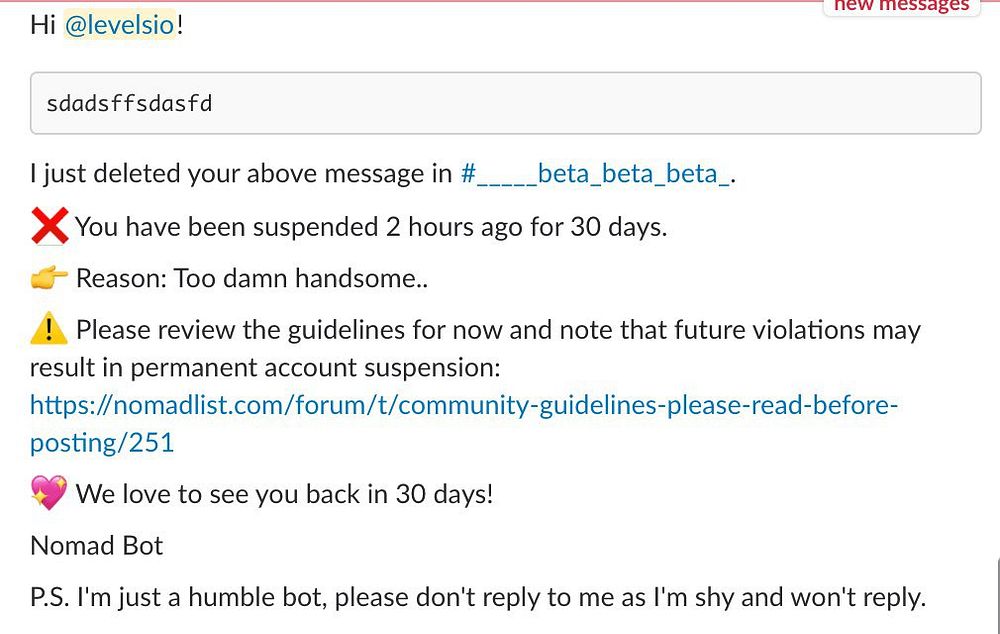
Task: Click the sparkling pink heart emoji
Action: pyautogui.click(x=49, y=493)
